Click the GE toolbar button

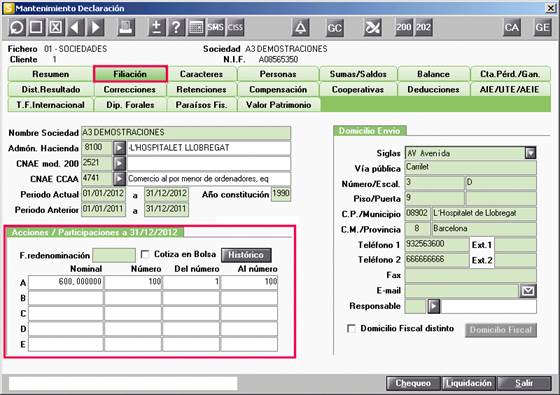[542, 28]
